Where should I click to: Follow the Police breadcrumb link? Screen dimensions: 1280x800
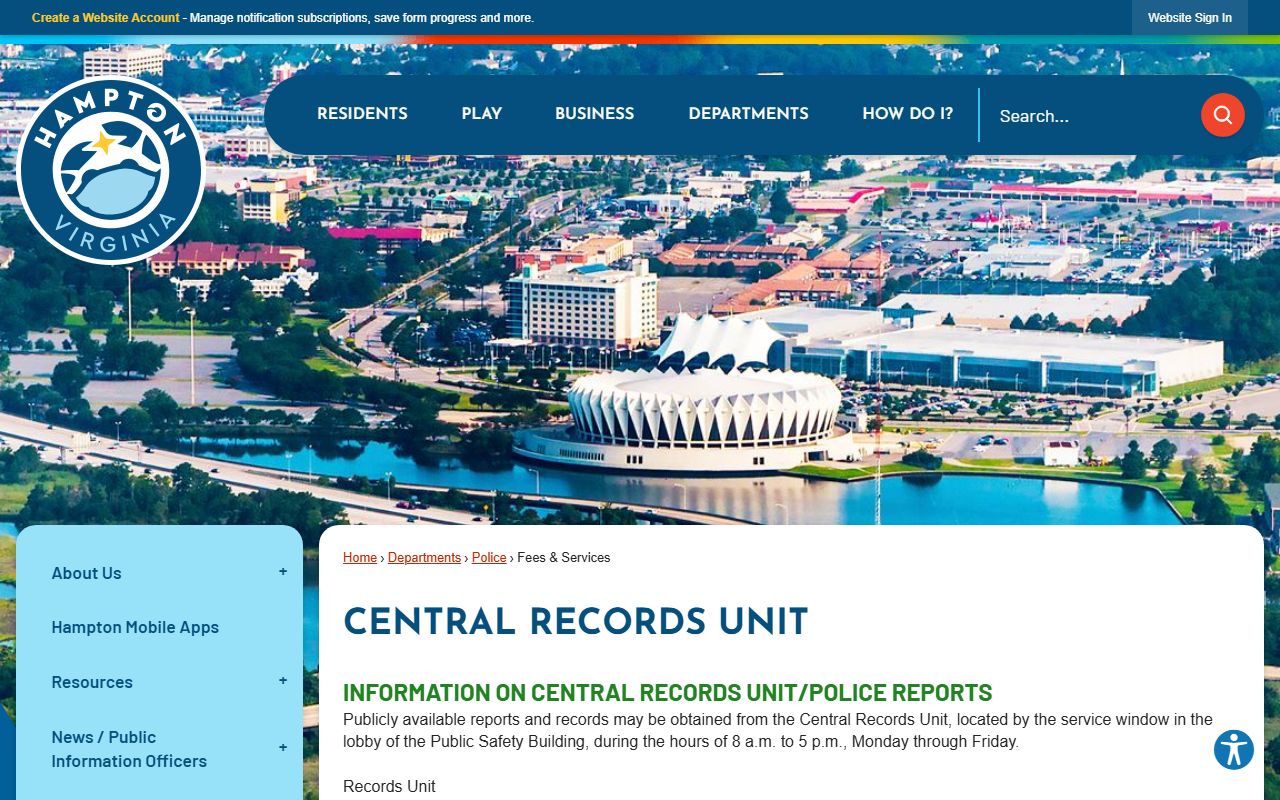pyautogui.click(x=489, y=558)
